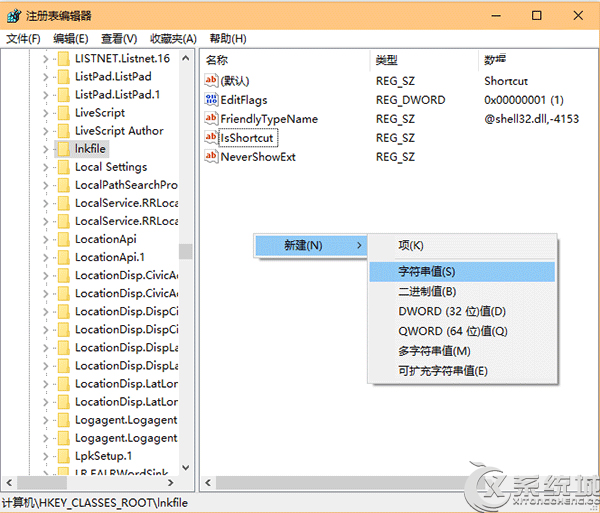Image resolution: width=600 pixels, height=513 pixels.
Task: Click the string icon beside IsShortcut
Action: tap(211, 138)
